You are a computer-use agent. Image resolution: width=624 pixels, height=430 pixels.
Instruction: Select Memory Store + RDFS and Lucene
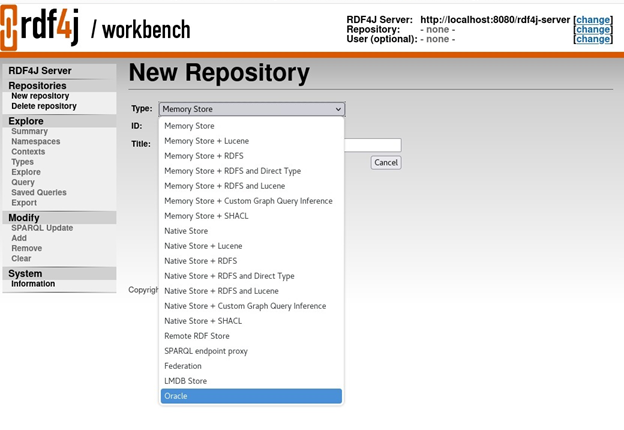(251, 186)
